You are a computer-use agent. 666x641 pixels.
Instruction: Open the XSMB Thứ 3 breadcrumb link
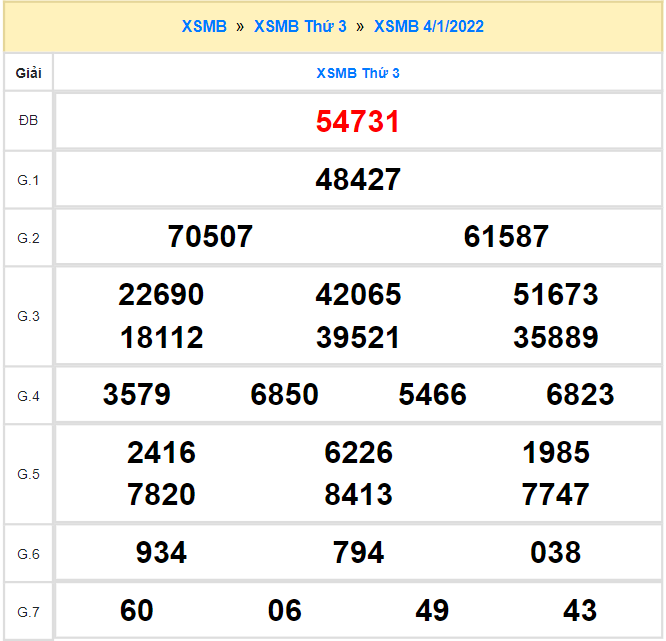(300, 27)
